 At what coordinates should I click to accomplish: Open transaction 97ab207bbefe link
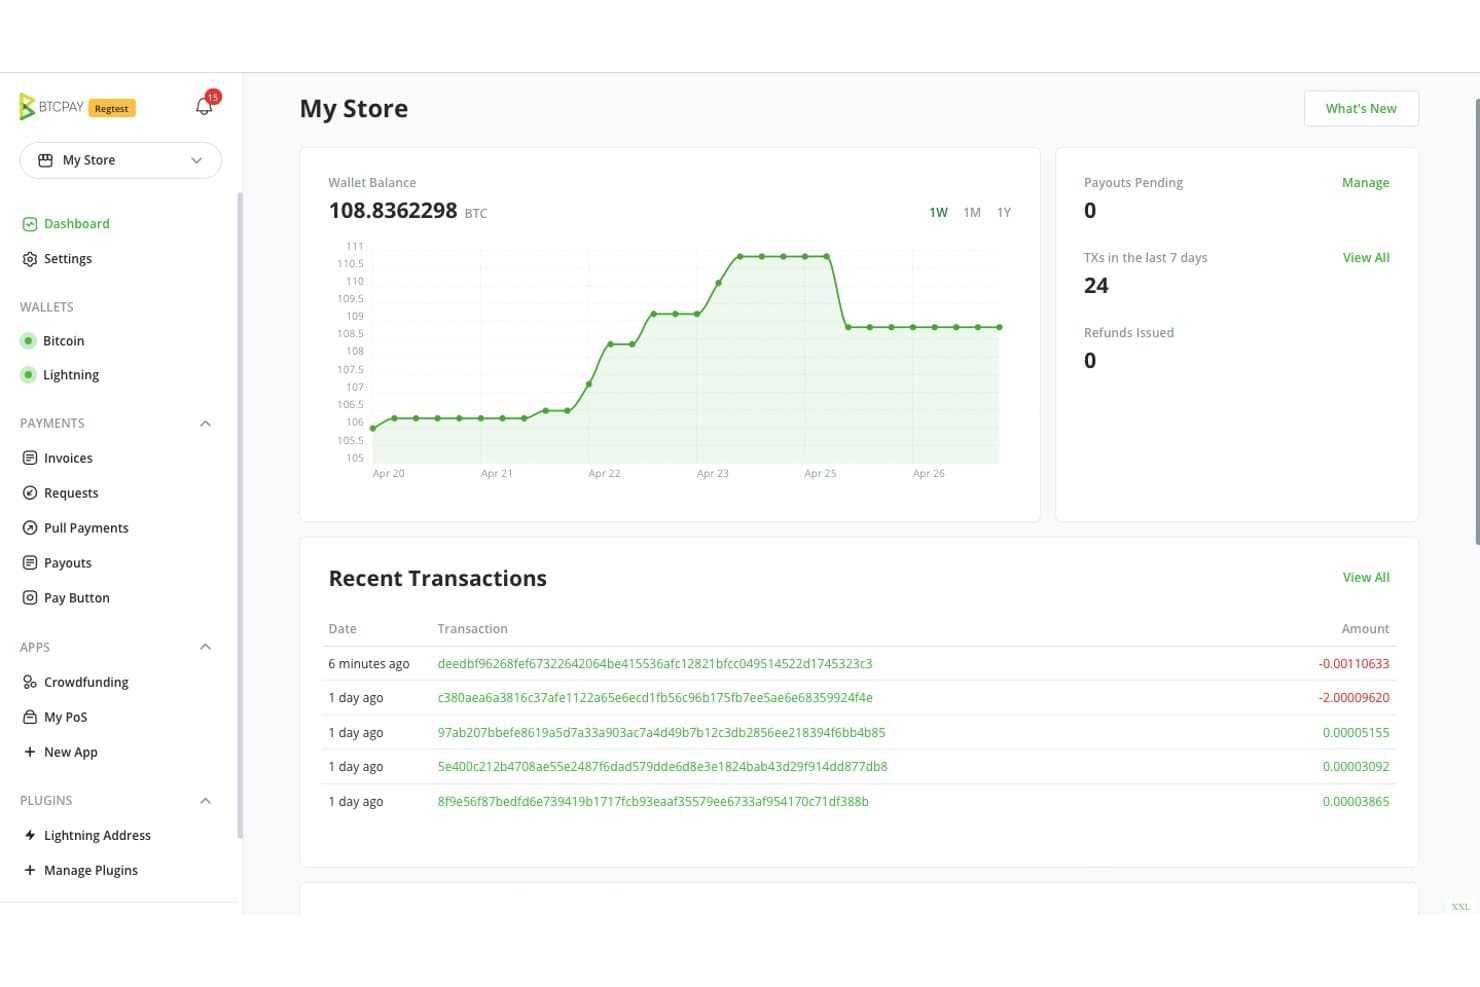(661, 733)
